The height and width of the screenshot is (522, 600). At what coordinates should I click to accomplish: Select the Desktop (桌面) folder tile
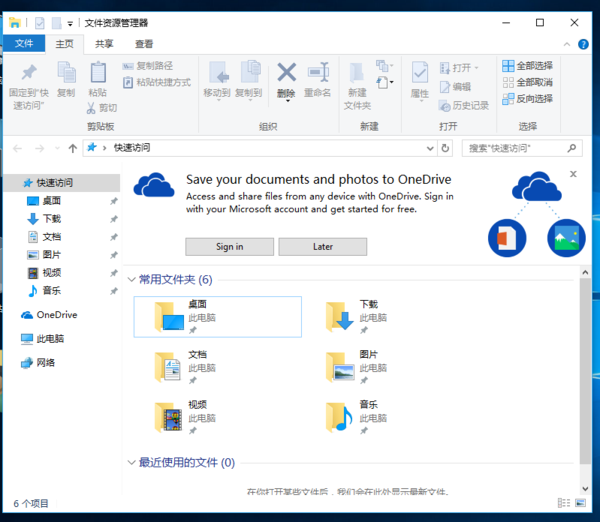pos(218,317)
